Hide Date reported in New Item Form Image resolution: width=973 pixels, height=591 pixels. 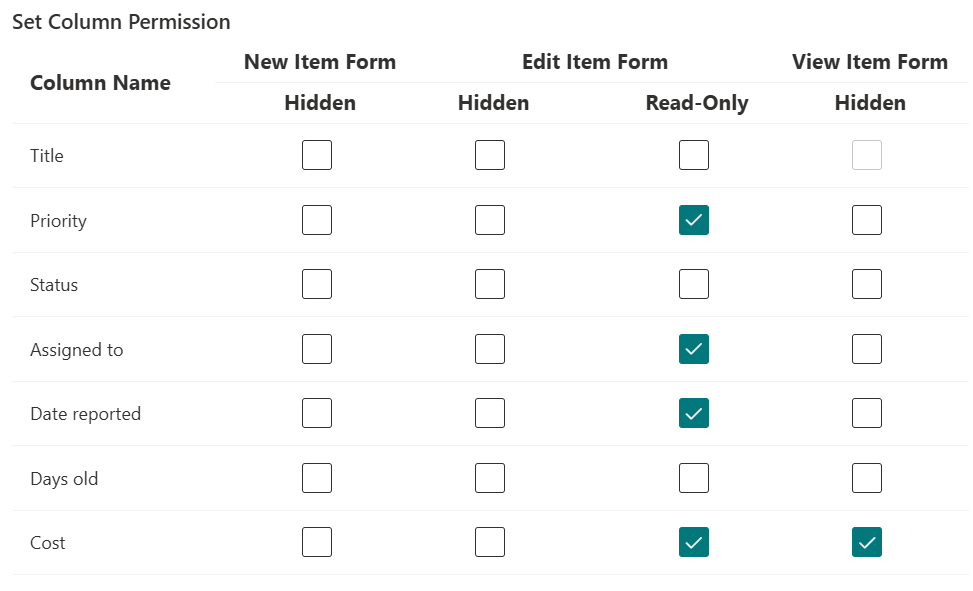coord(316,413)
